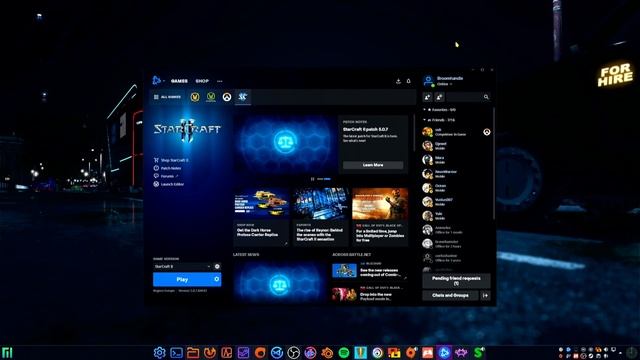640x360 pixels.
Task: Open the green S app in taskbar
Action: 479,352
